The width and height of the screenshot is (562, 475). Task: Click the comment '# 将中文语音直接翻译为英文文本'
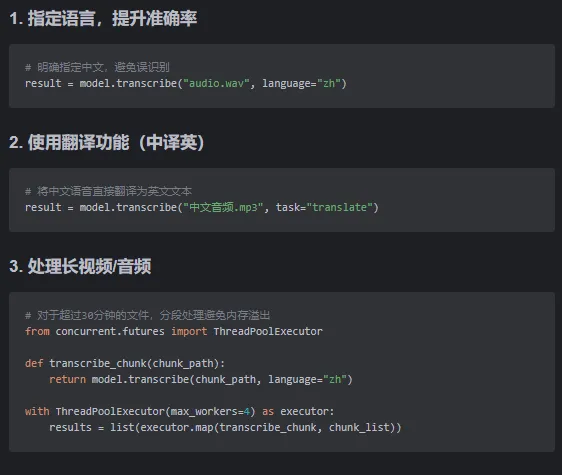(x=108, y=191)
